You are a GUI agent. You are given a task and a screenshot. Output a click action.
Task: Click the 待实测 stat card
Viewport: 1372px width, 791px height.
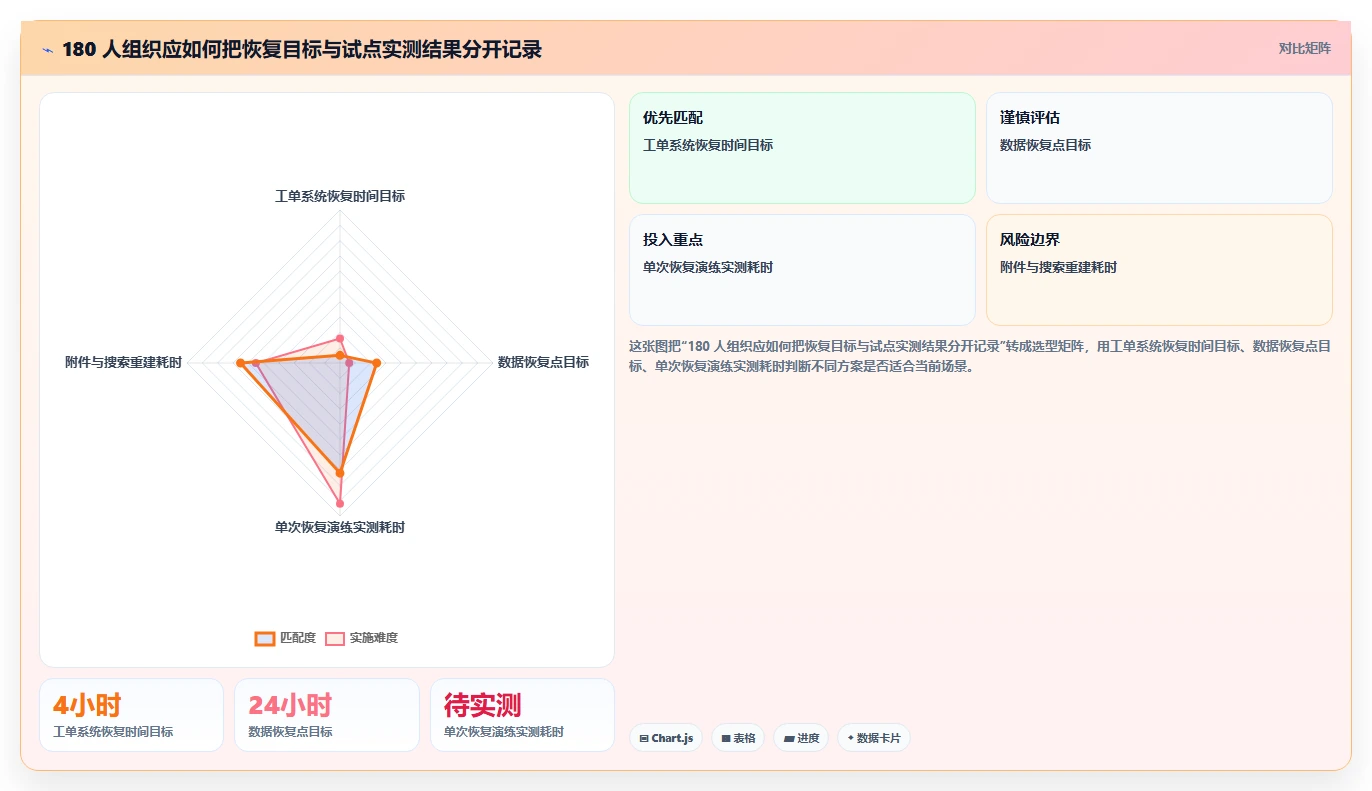click(x=522, y=715)
